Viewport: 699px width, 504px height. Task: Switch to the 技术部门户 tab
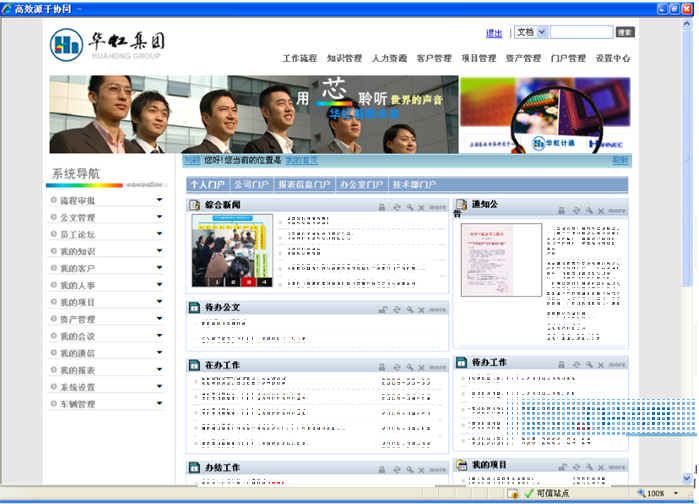(x=414, y=184)
